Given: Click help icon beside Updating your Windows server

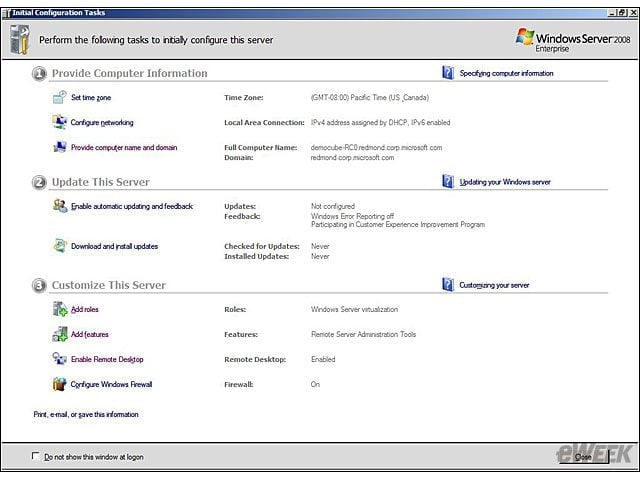Looking at the screenshot, I should click(448, 182).
